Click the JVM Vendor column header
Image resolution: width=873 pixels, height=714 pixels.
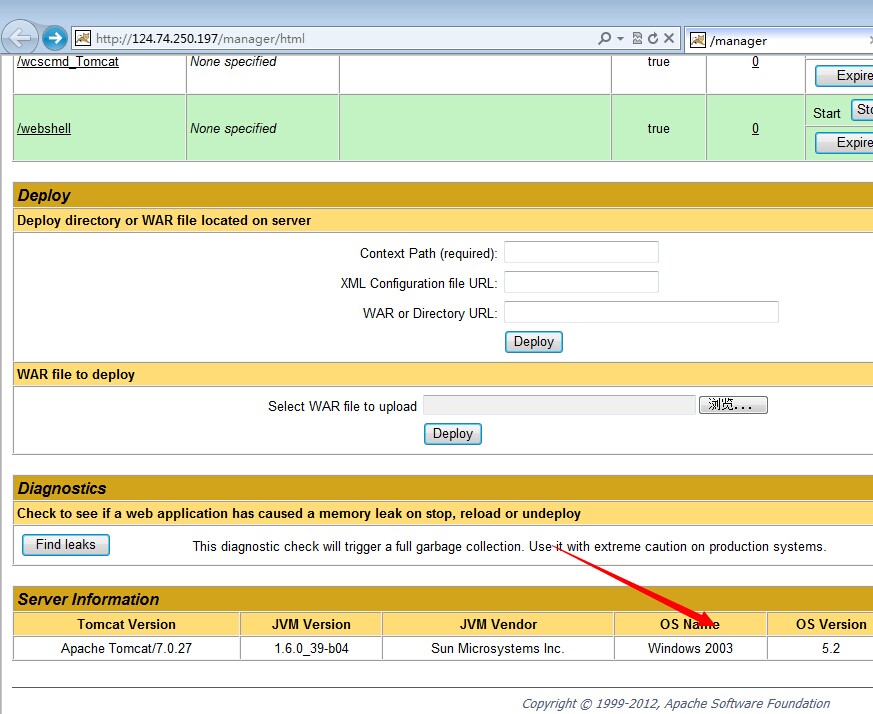pyautogui.click(x=498, y=624)
